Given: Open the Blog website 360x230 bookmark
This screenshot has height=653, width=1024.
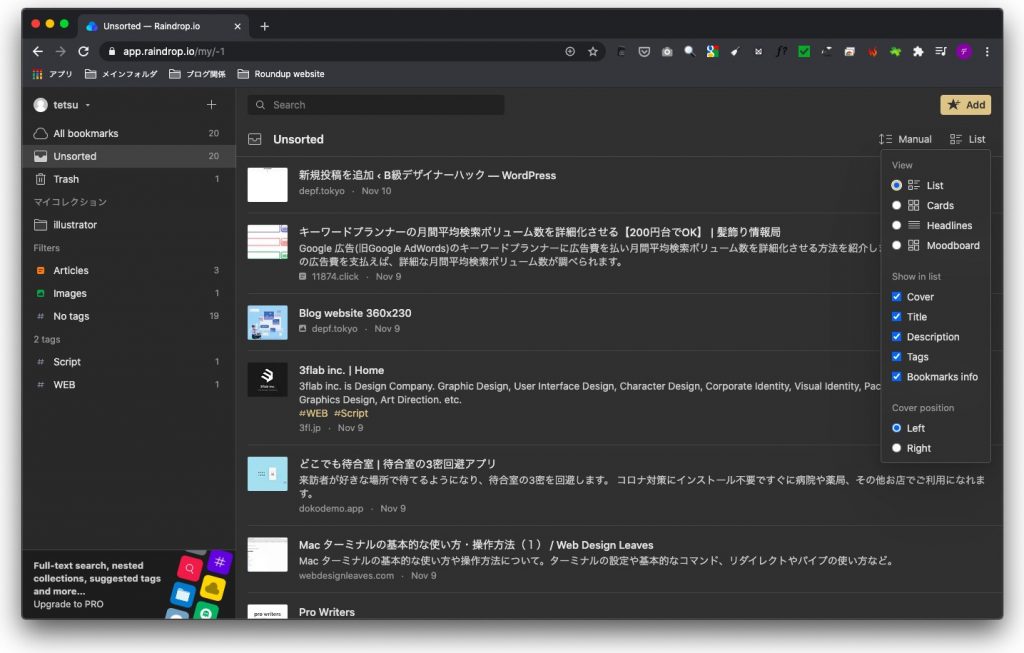Looking at the screenshot, I should [355, 313].
